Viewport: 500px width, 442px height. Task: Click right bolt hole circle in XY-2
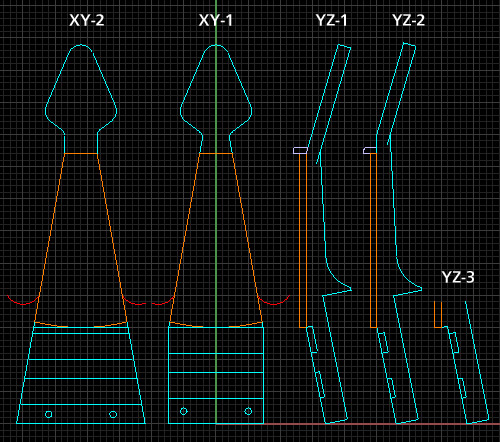[x=113, y=414]
